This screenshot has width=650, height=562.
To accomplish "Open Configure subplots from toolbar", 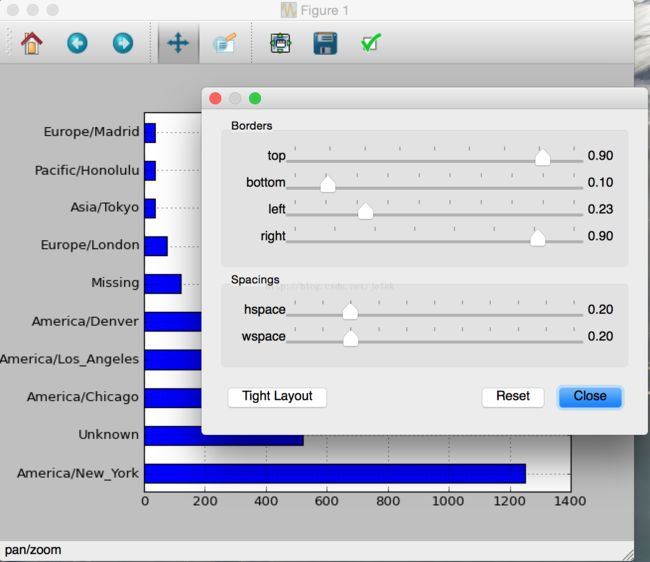I will point(281,44).
